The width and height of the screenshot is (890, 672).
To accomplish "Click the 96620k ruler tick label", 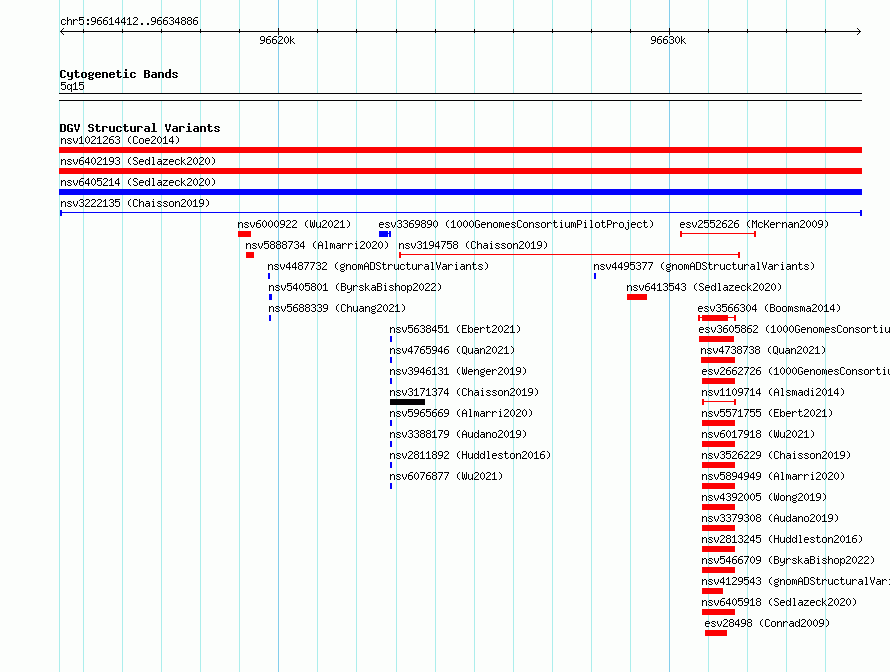I will pyautogui.click(x=277, y=40).
